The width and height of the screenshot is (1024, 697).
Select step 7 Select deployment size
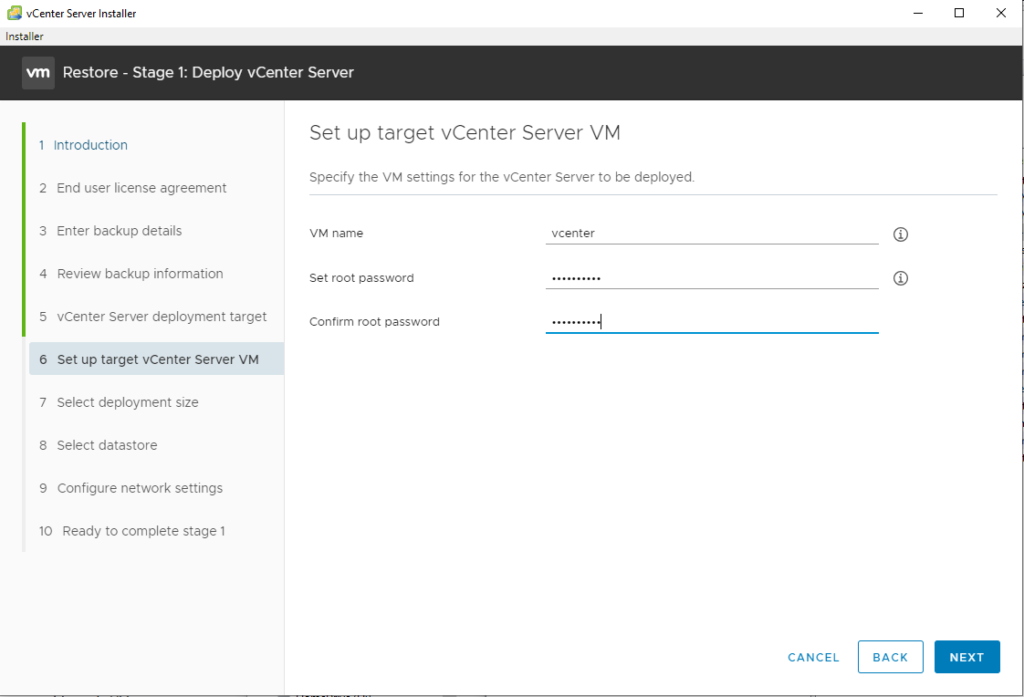point(118,402)
